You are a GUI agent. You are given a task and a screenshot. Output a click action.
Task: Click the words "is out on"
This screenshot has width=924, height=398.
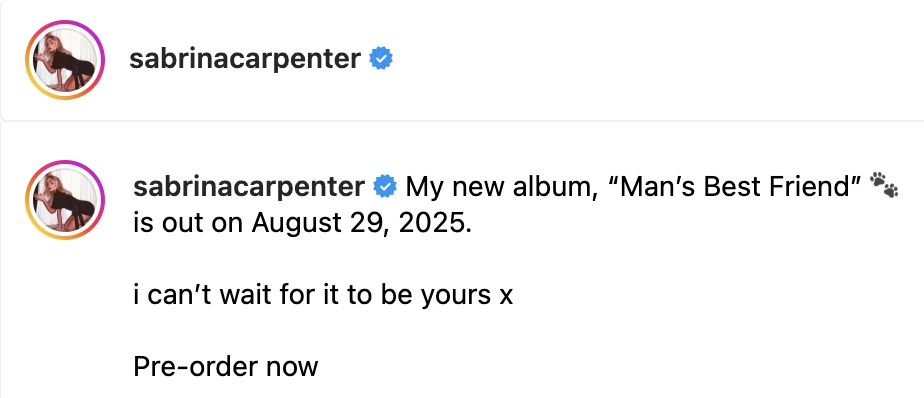tap(189, 223)
